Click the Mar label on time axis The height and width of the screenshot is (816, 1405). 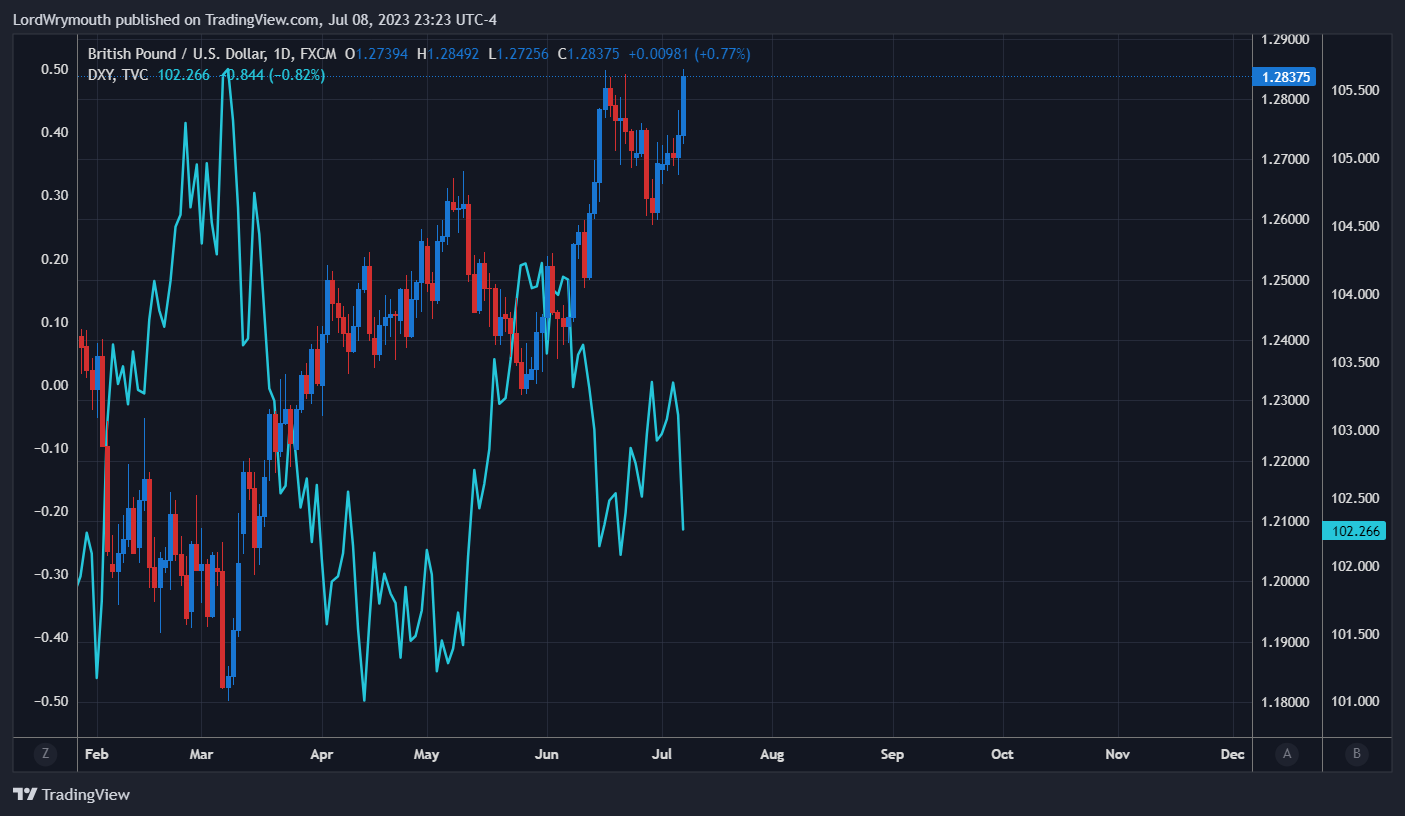click(x=201, y=754)
